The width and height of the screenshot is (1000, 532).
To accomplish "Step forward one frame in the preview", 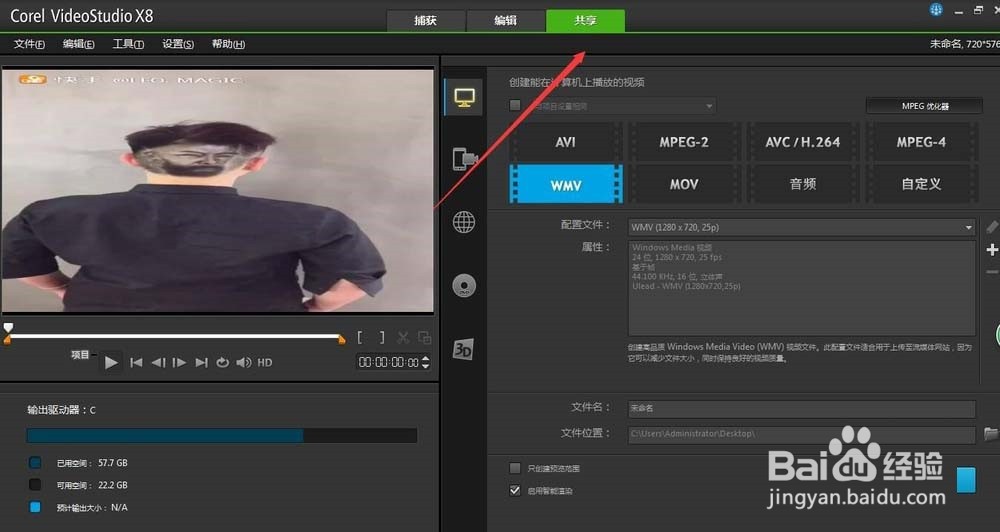I will click(180, 362).
